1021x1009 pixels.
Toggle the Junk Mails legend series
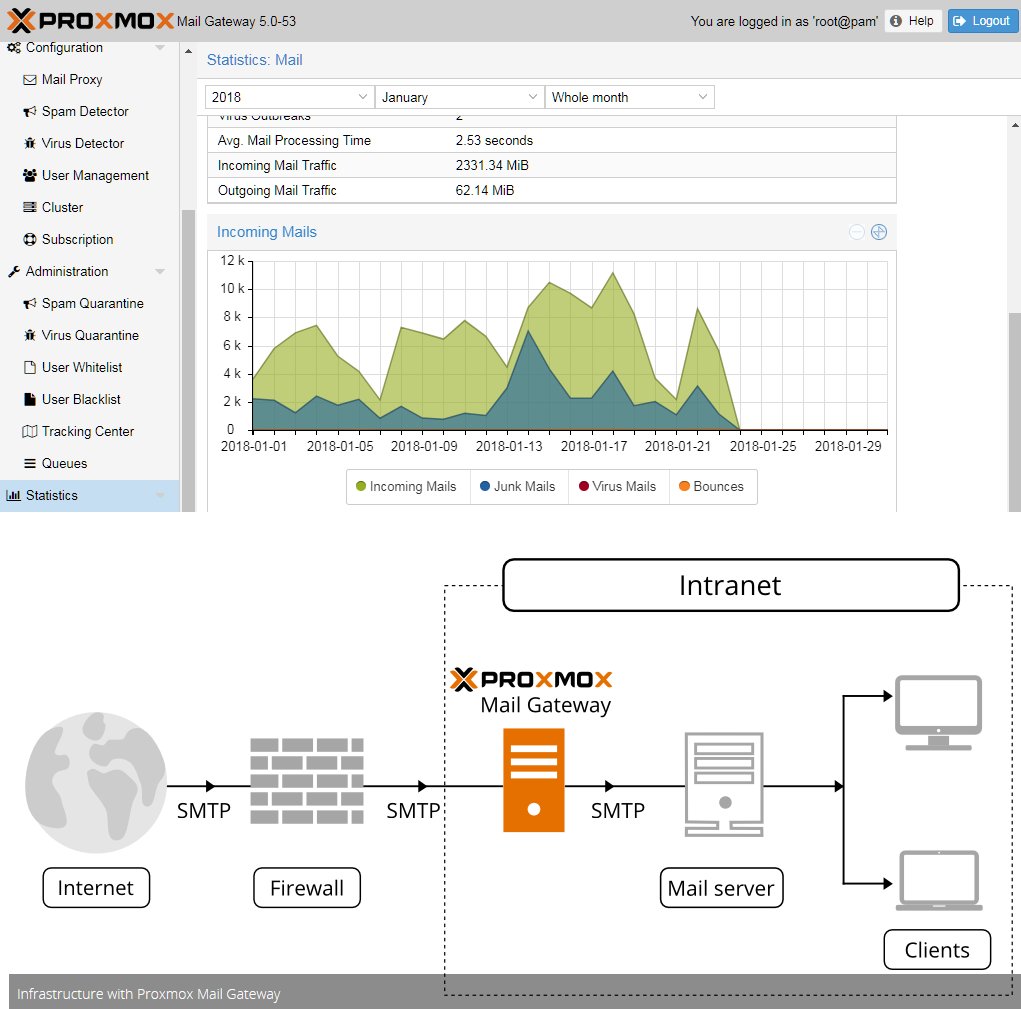pos(518,487)
